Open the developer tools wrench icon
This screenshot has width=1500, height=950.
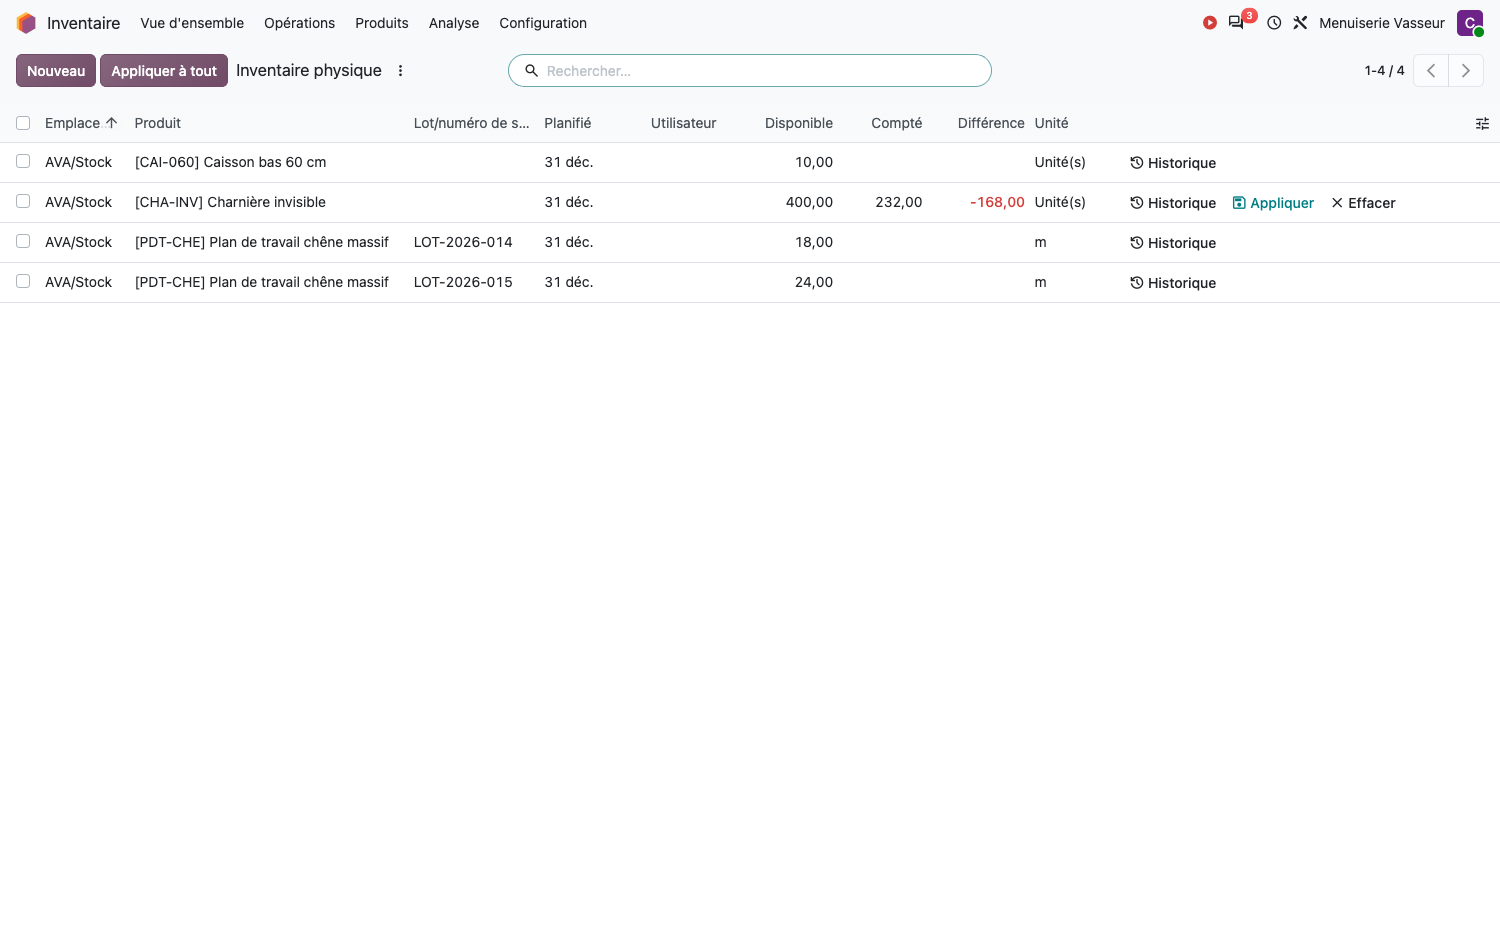pos(1300,23)
